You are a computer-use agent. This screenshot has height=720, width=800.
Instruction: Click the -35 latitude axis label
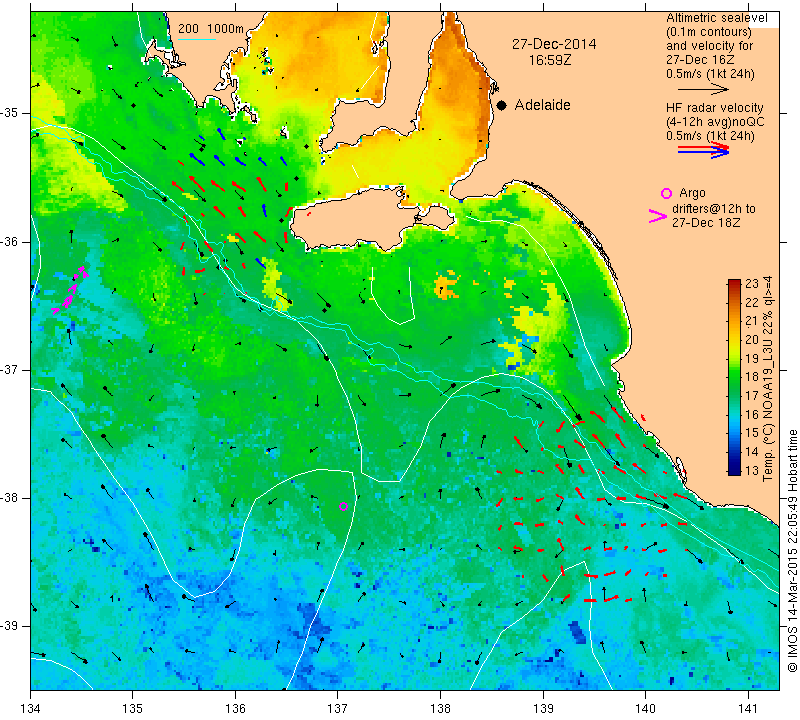9,113
